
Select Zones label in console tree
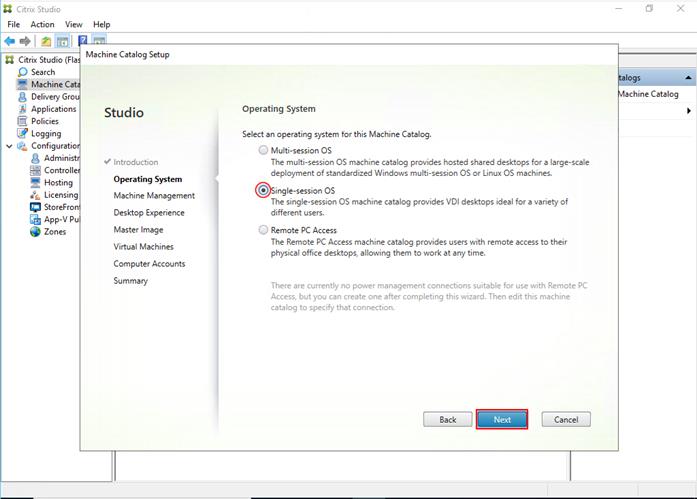click(55, 232)
